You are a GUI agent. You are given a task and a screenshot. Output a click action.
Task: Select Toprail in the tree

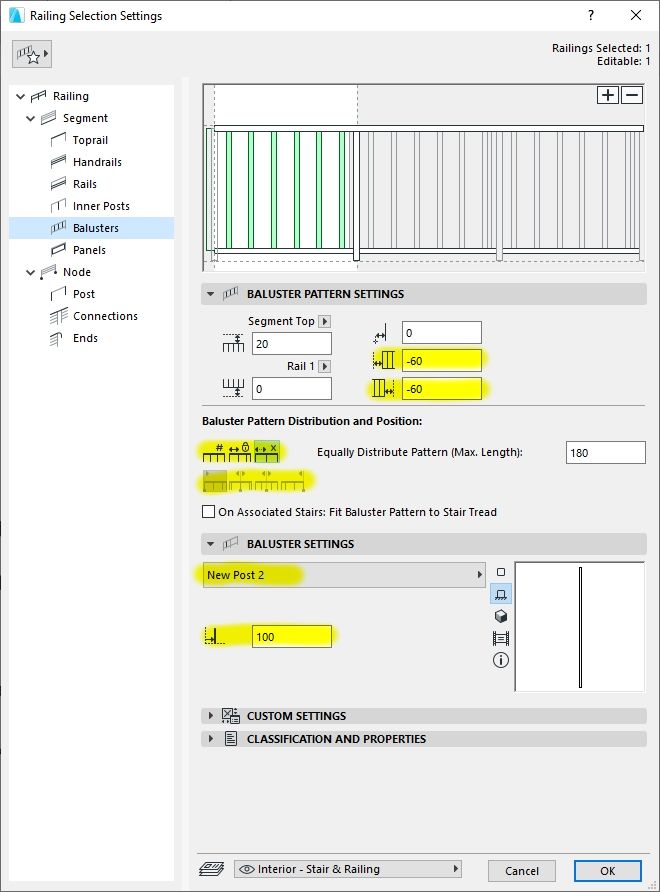coord(90,140)
